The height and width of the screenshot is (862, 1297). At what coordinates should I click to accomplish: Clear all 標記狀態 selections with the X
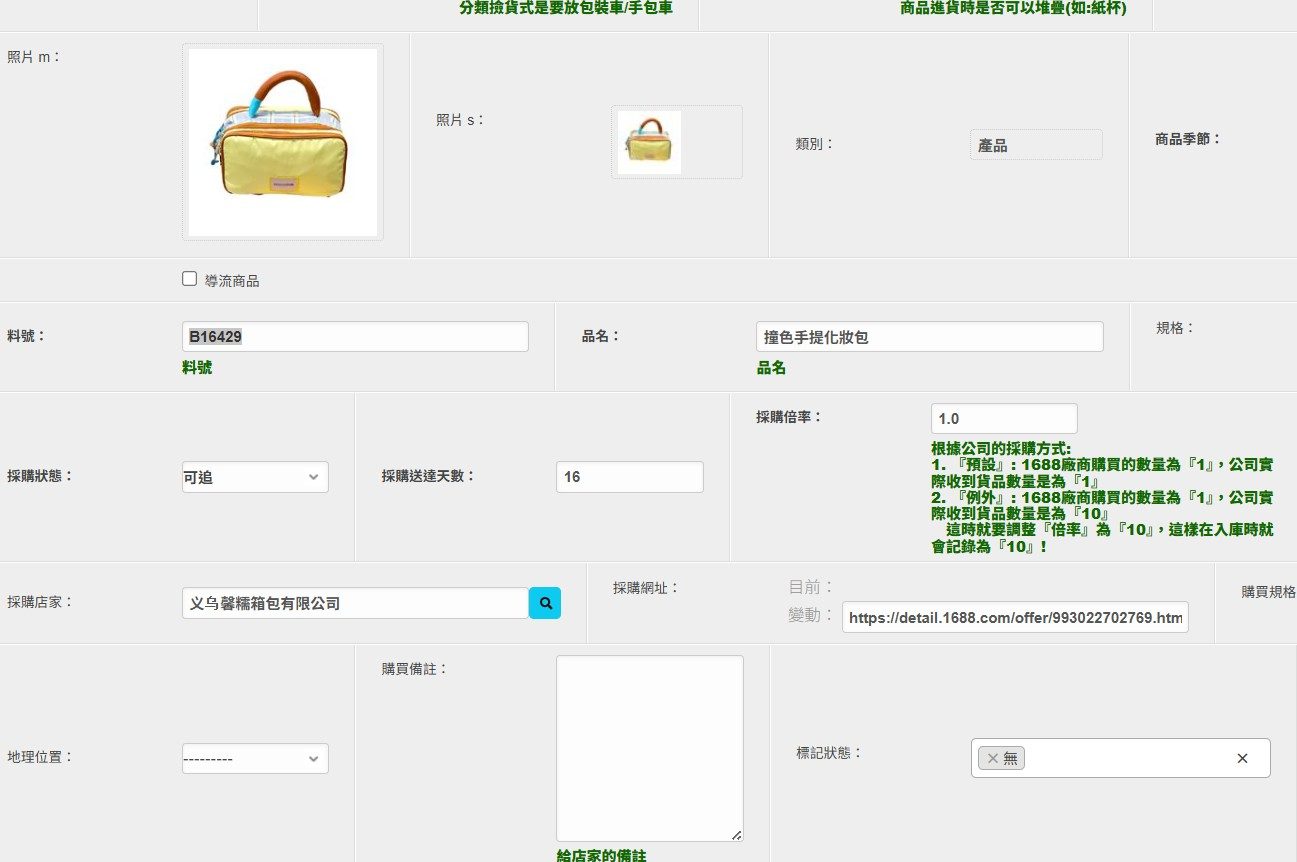(1242, 758)
